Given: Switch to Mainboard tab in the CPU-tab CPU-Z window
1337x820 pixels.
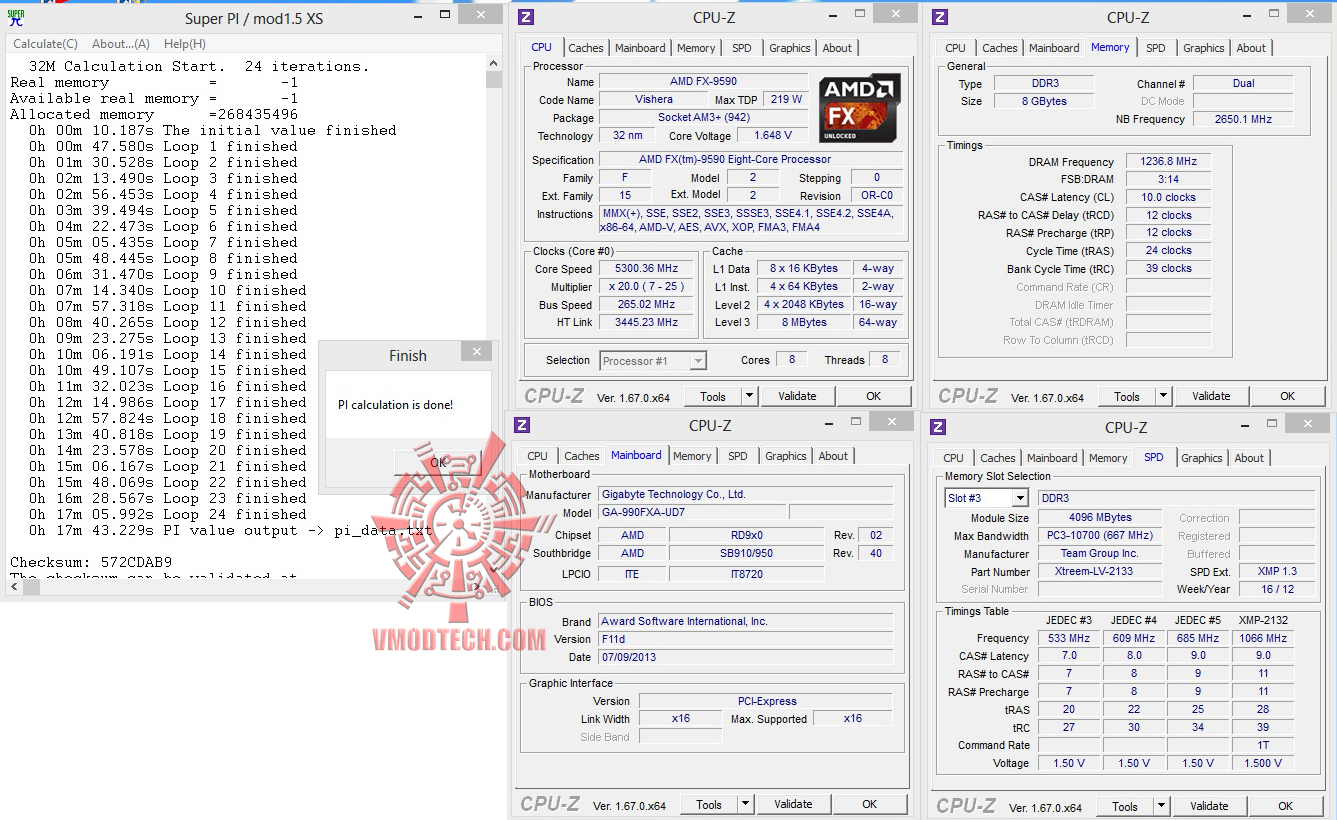Looking at the screenshot, I should 640,48.
